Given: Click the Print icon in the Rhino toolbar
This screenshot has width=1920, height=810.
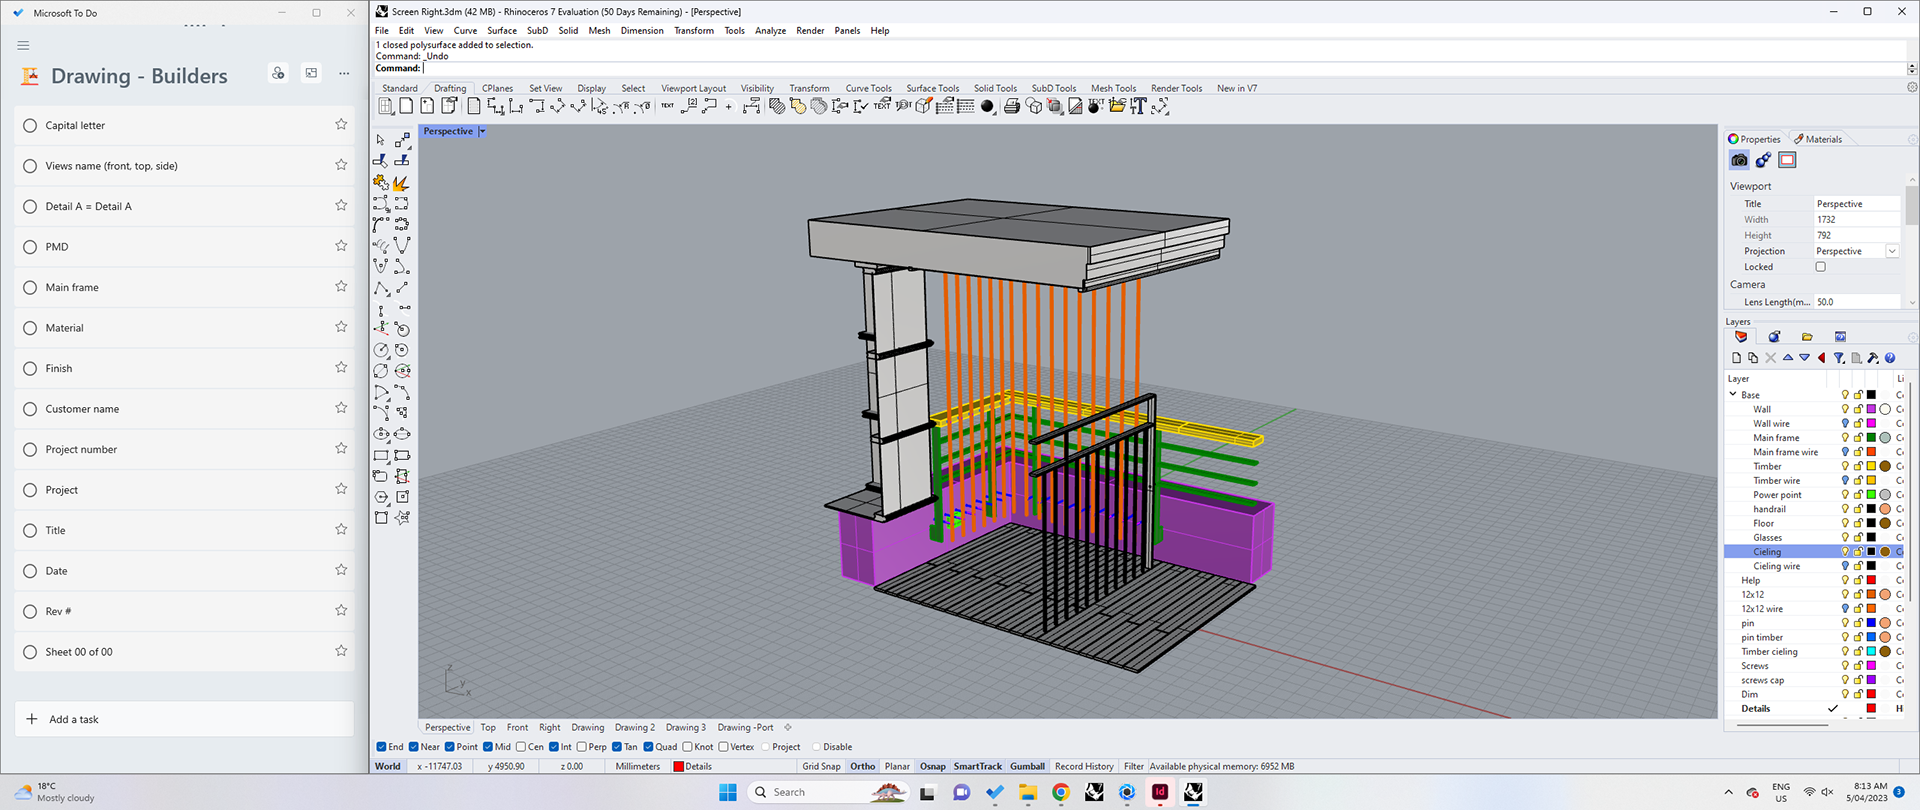Looking at the screenshot, I should [1012, 106].
